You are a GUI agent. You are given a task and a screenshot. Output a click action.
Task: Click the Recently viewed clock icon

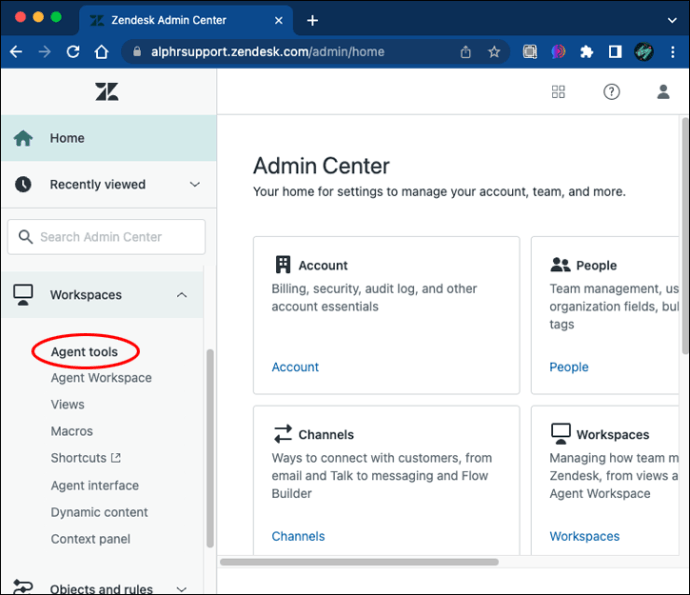(x=23, y=184)
